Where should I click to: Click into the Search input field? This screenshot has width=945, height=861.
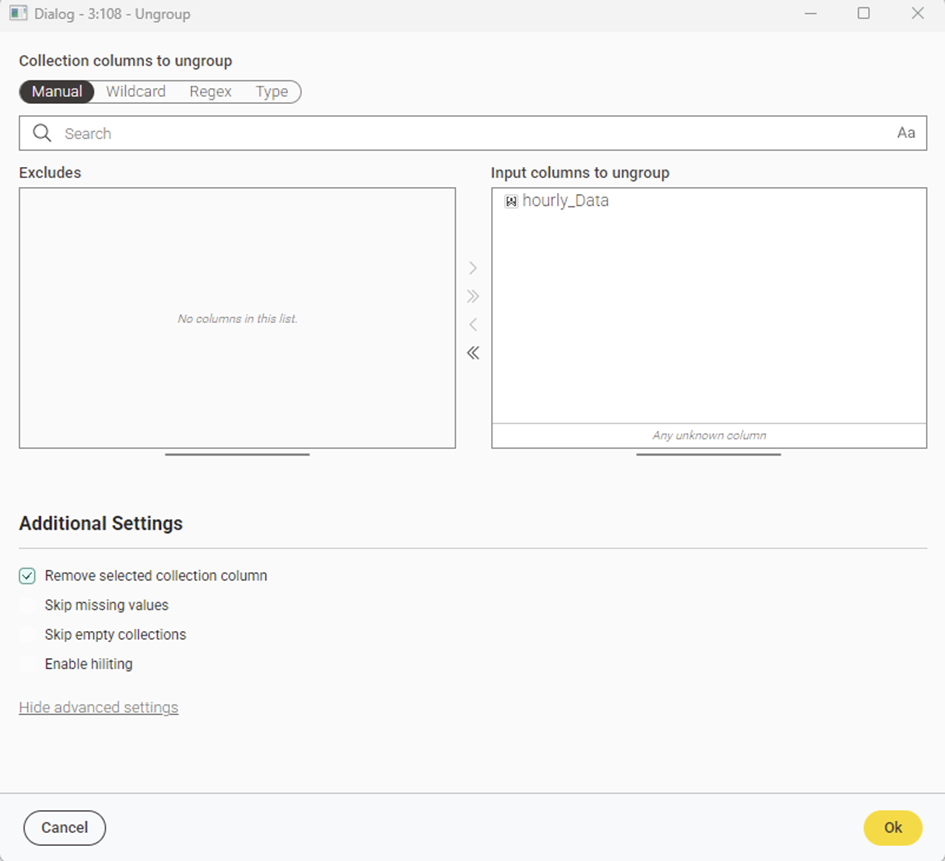[x=470, y=133]
